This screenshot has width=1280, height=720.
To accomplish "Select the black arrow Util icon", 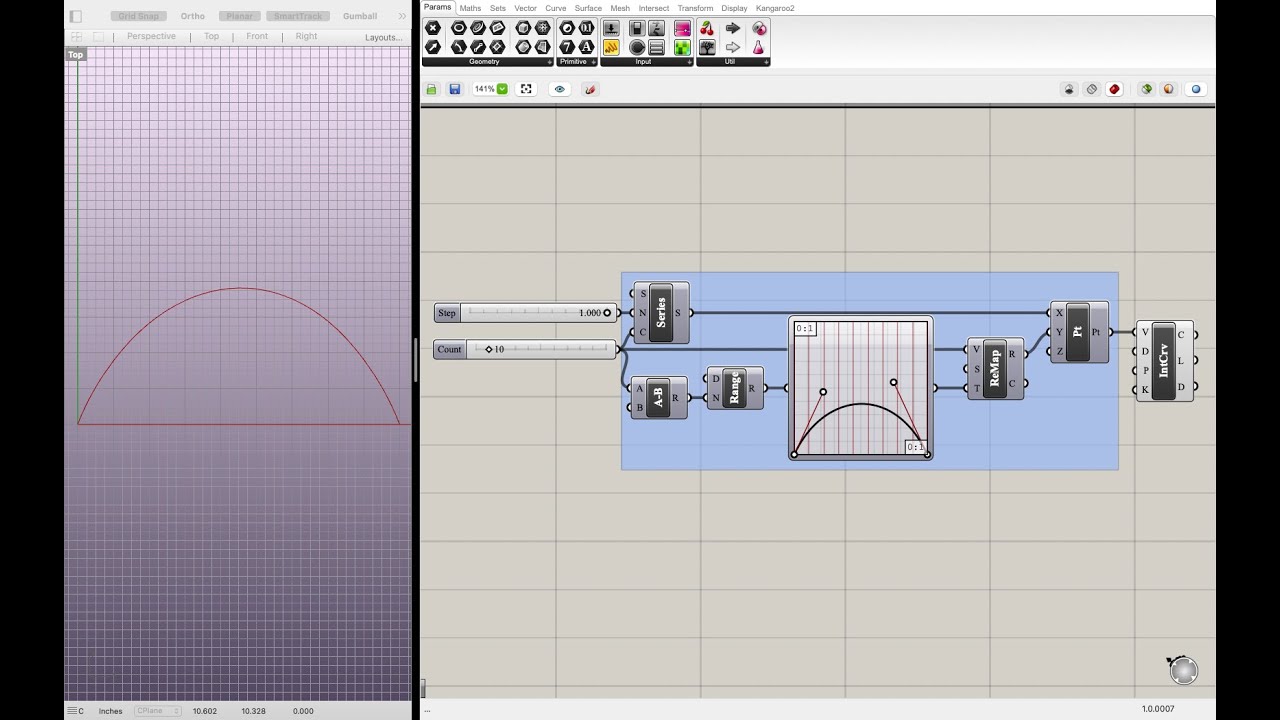I will pyautogui.click(x=733, y=28).
